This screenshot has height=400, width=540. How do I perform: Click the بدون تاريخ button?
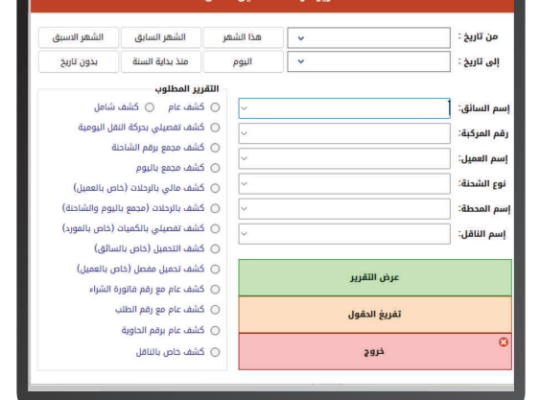click(x=79, y=62)
